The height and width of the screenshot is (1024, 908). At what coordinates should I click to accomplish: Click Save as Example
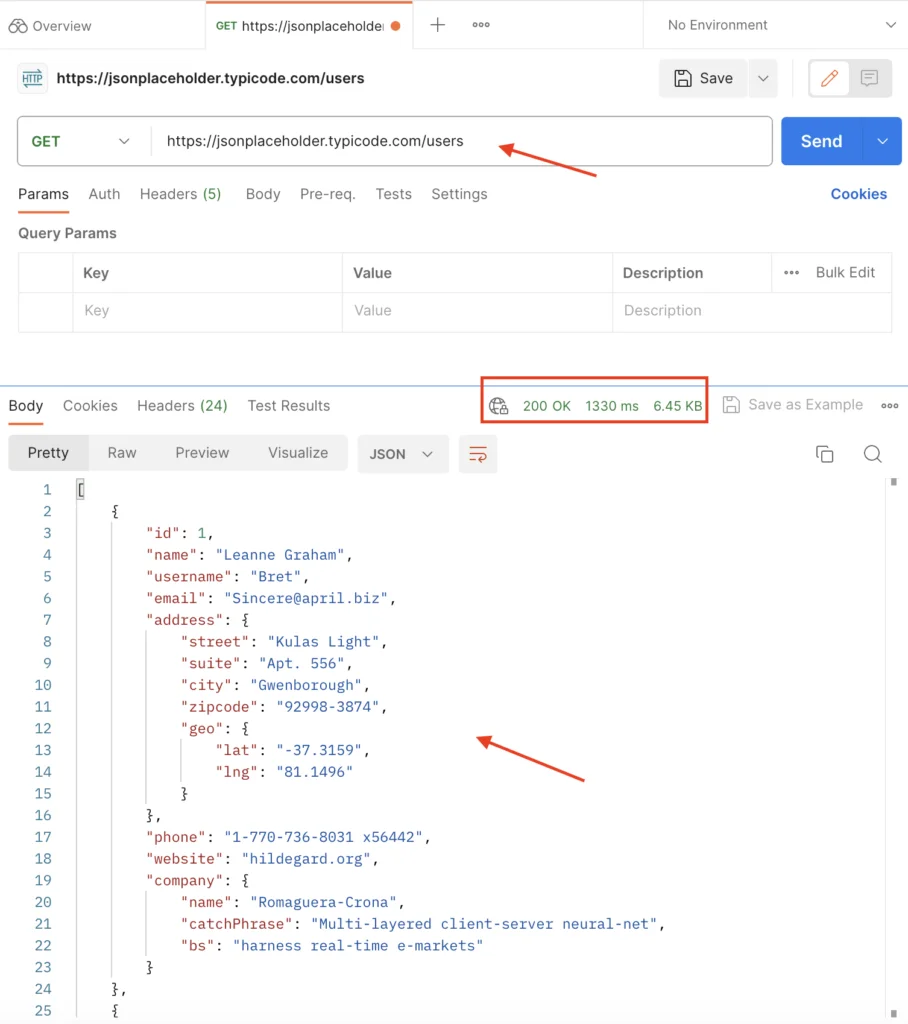(793, 405)
